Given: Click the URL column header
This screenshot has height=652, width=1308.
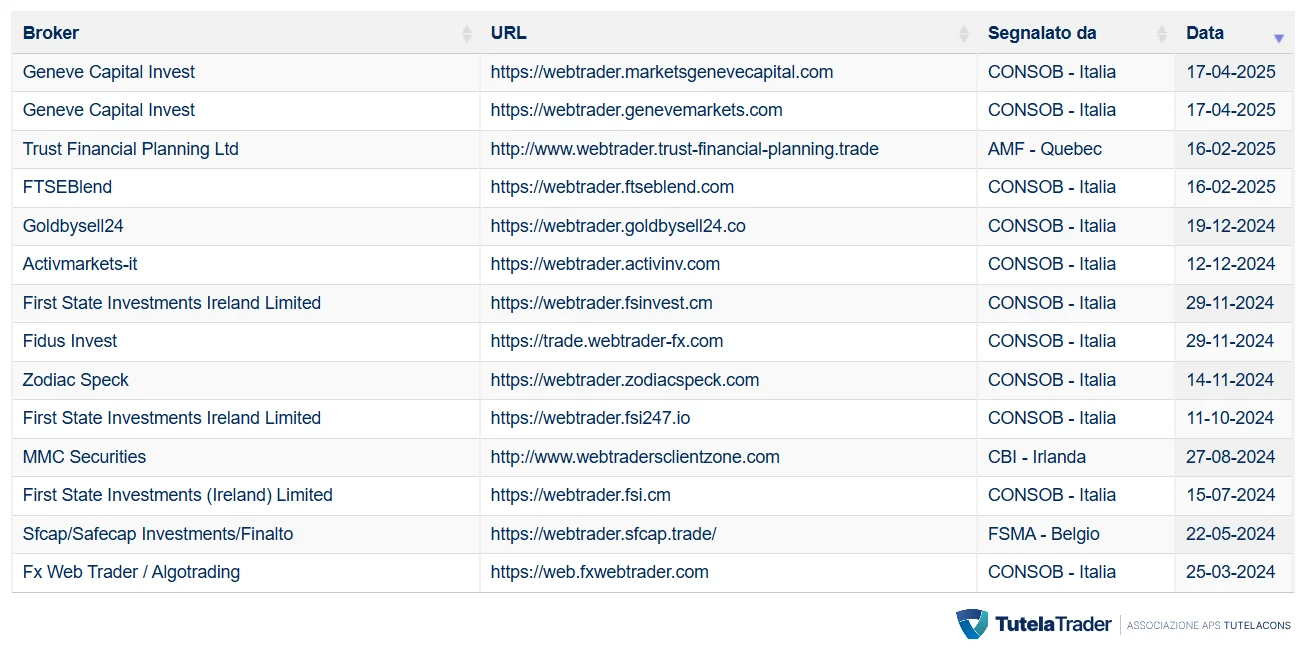Looking at the screenshot, I should click(x=728, y=33).
